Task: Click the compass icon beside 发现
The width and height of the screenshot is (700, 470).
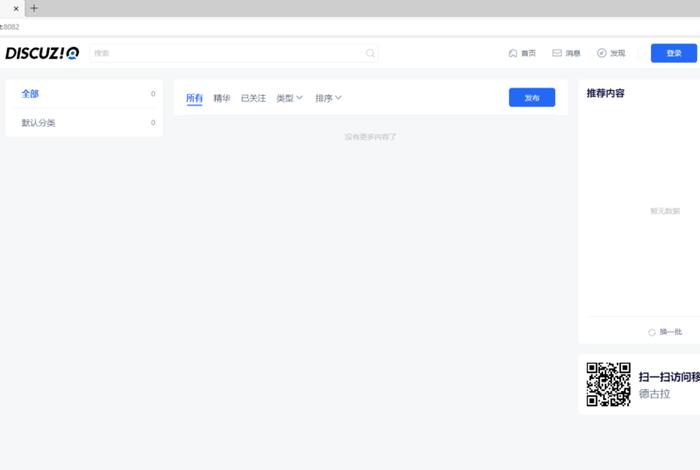Action: [601, 53]
